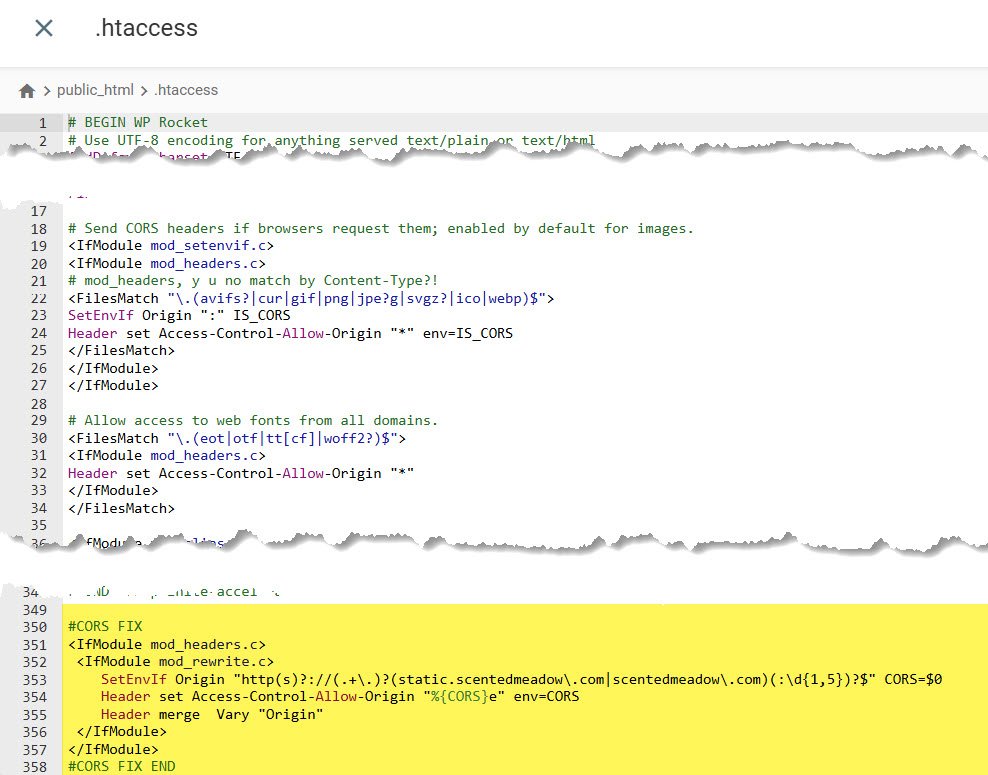Viewport: 988px width, 775px height.
Task: Click '# Allow access to web fonts' comment
Action: (253, 420)
